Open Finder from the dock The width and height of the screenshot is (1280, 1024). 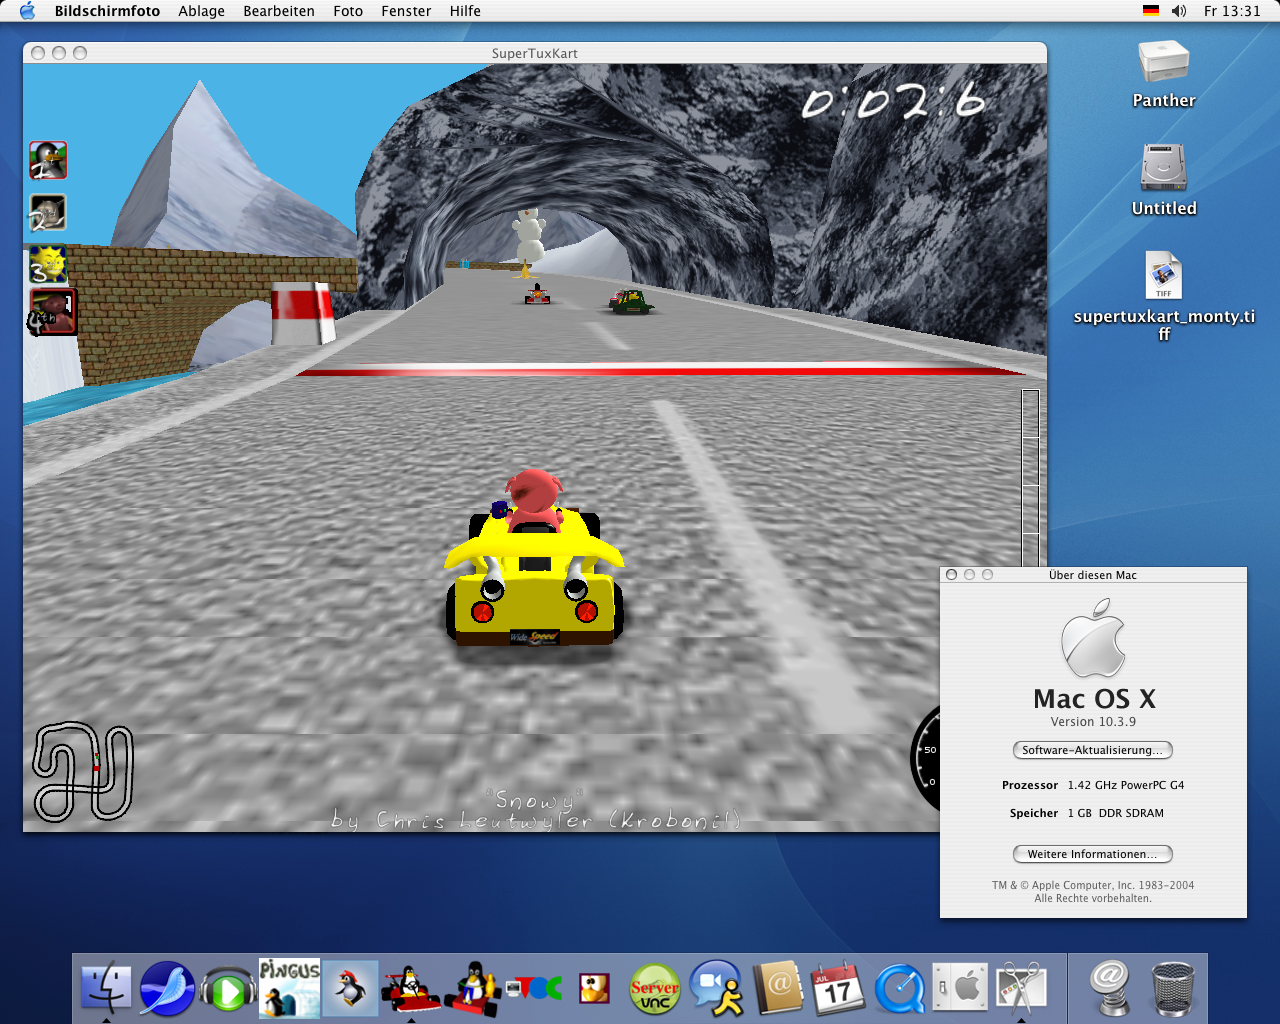click(x=105, y=987)
